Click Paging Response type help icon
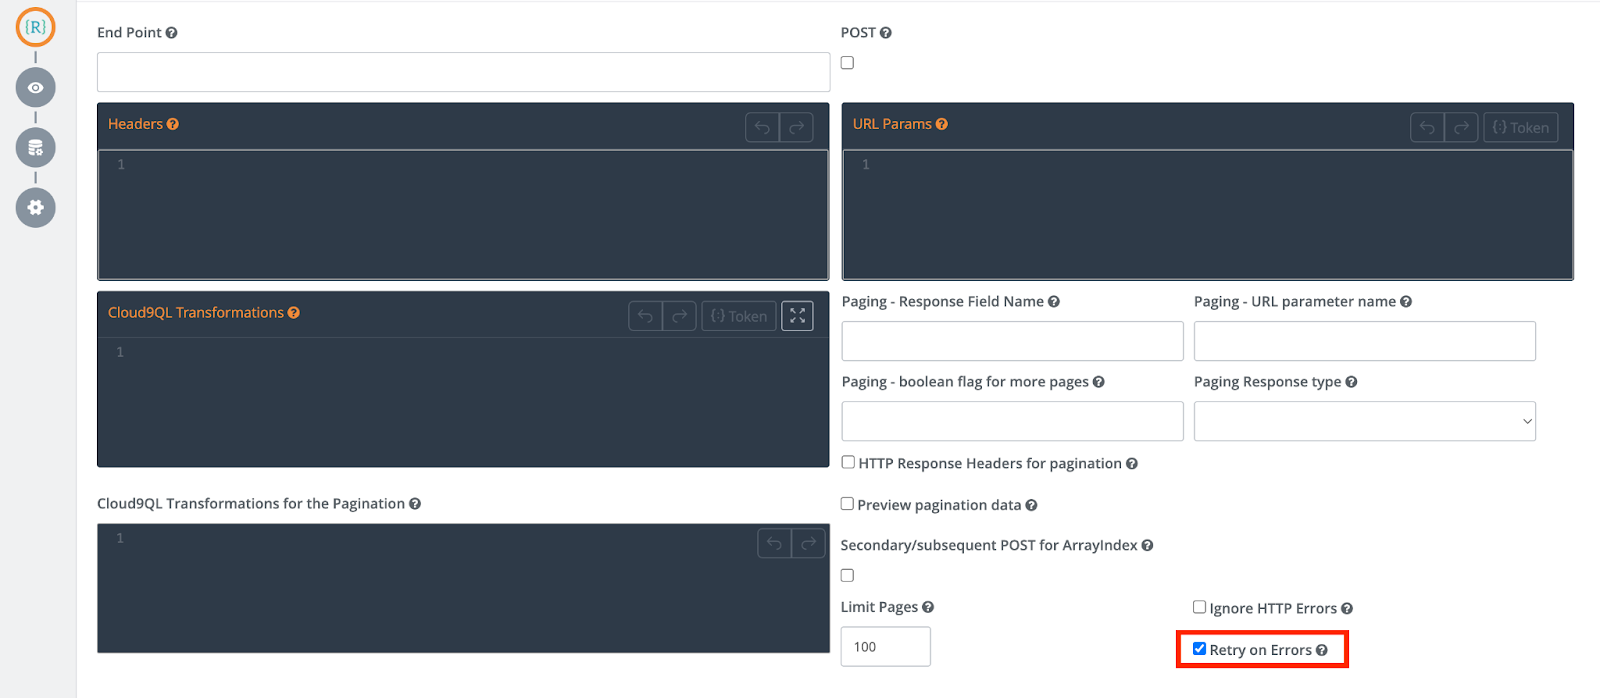 1352,382
